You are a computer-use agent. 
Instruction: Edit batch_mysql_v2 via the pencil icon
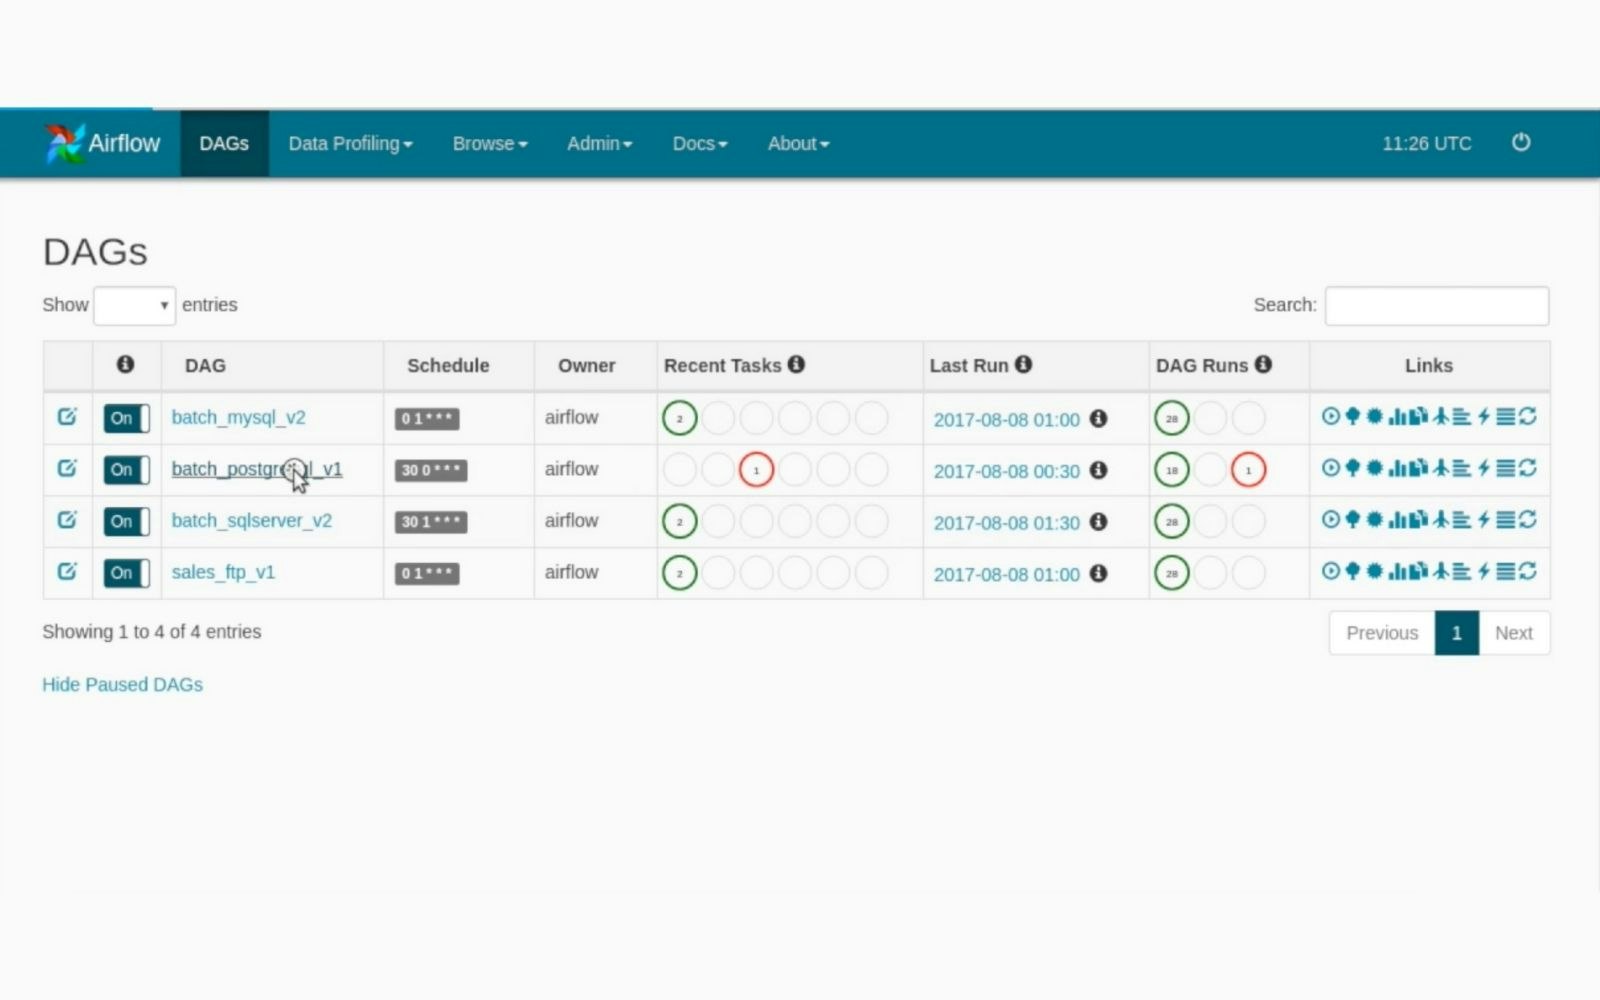point(67,416)
